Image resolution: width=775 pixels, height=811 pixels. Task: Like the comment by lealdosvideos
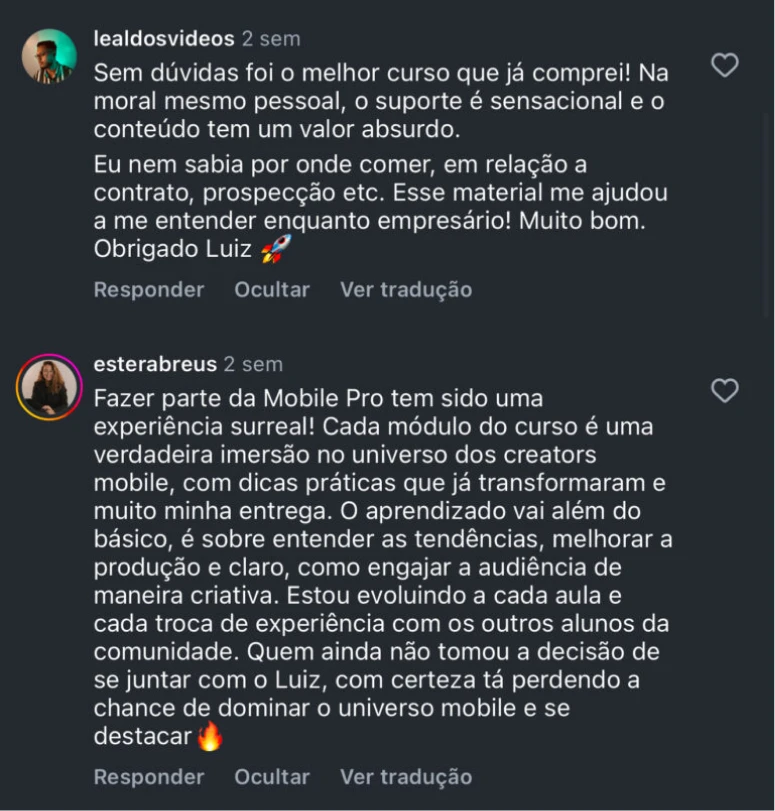[724, 66]
